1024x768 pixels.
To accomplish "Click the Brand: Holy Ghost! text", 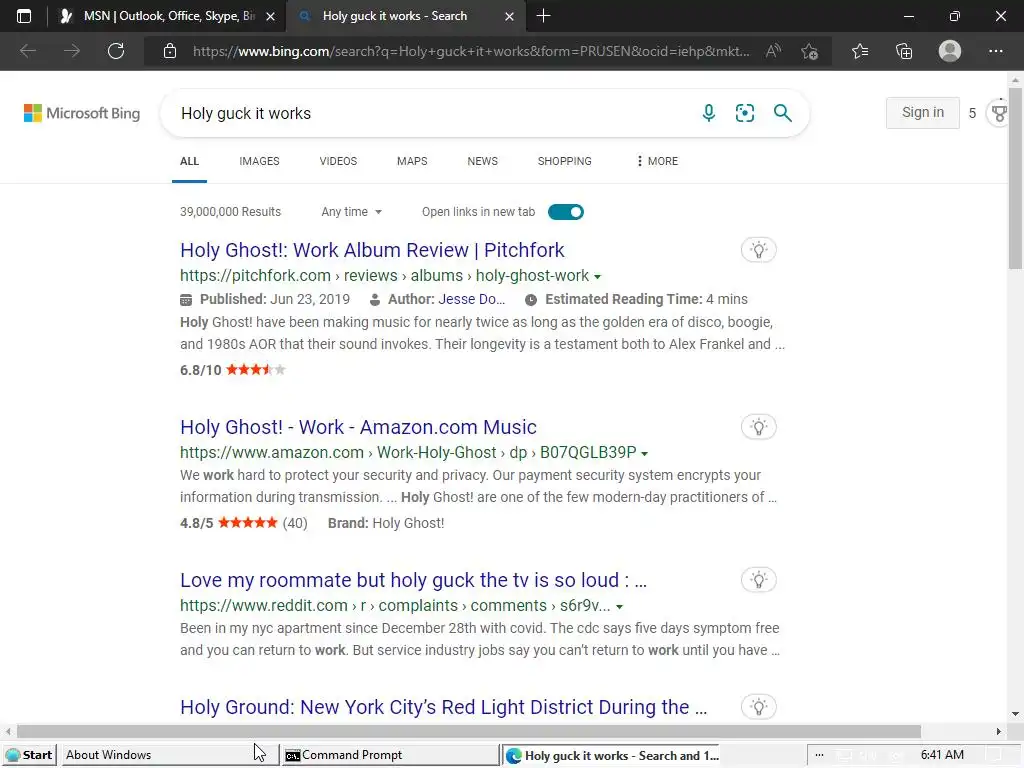I will (386, 523).
